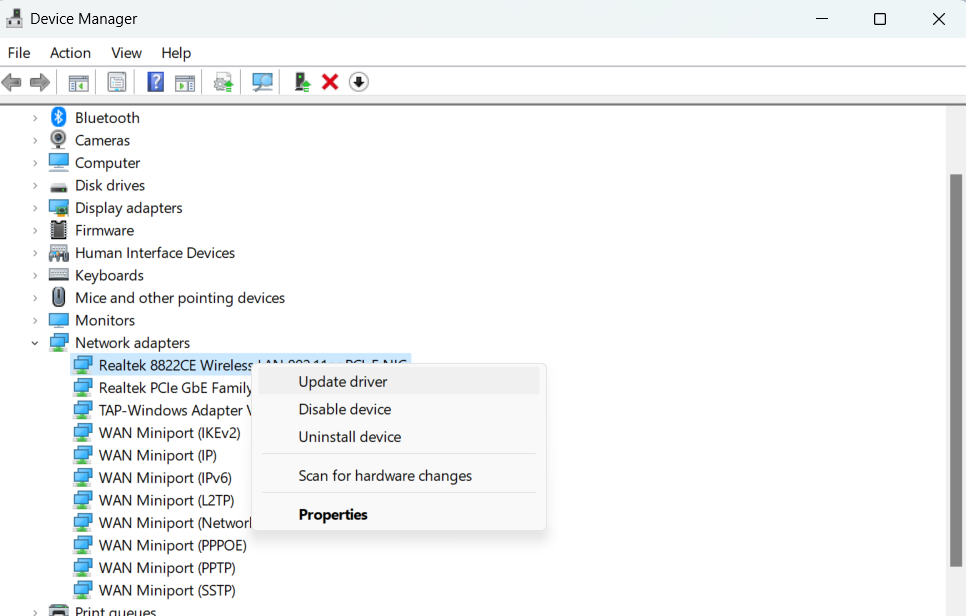
Task: Open Properties via the toolbar icon
Action: click(x=117, y=82)
